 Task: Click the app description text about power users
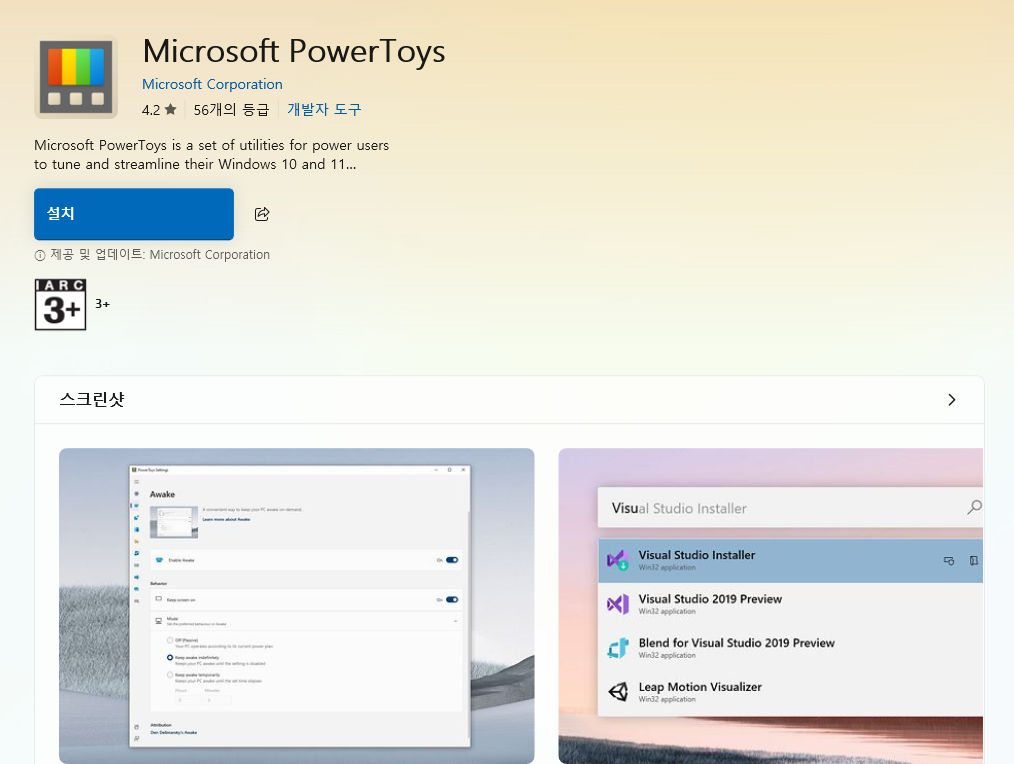tap(211, 155)
